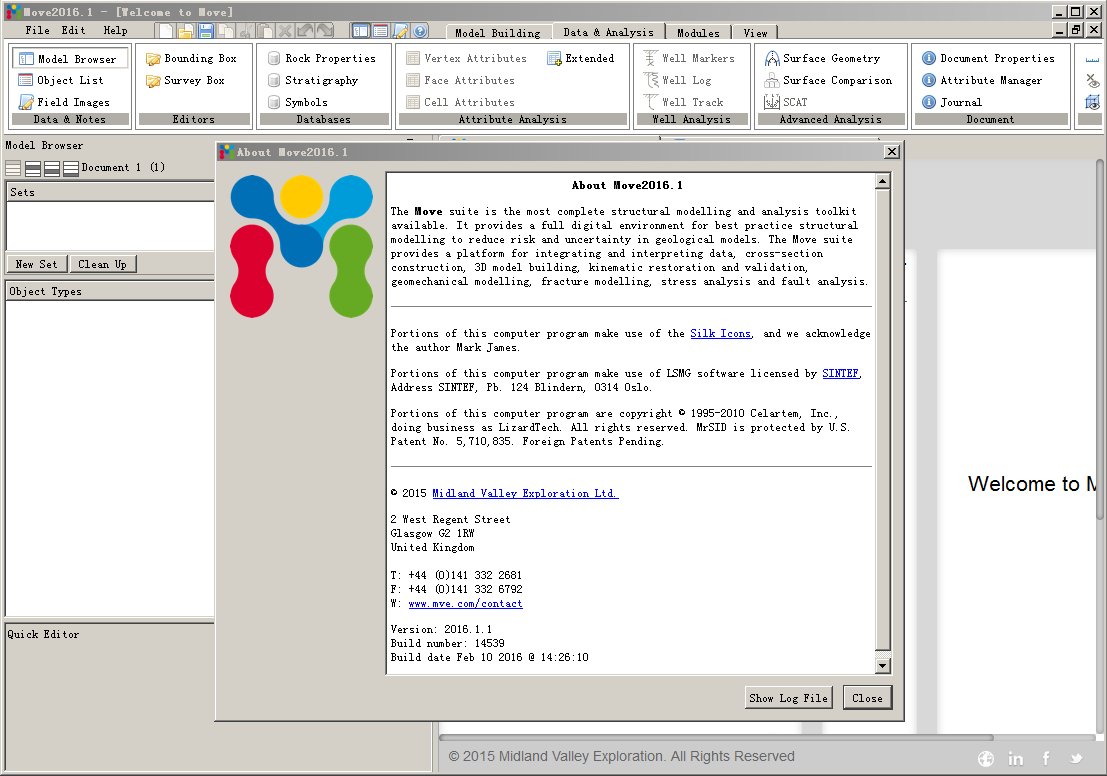Click the globe website icon on Welcome page
The height and width of the screenshot is (776, 1107).
tap(986, 758)
